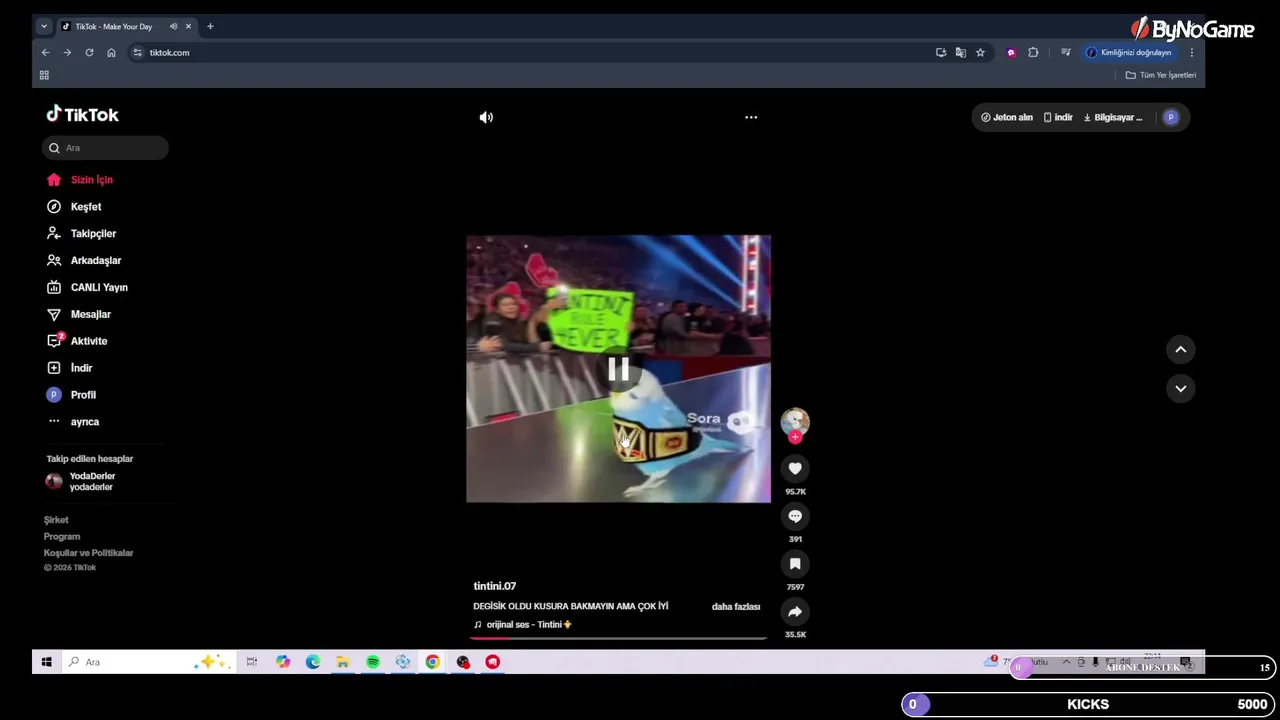Expand the caption with 'daha fazlası'

pos(736,607)
